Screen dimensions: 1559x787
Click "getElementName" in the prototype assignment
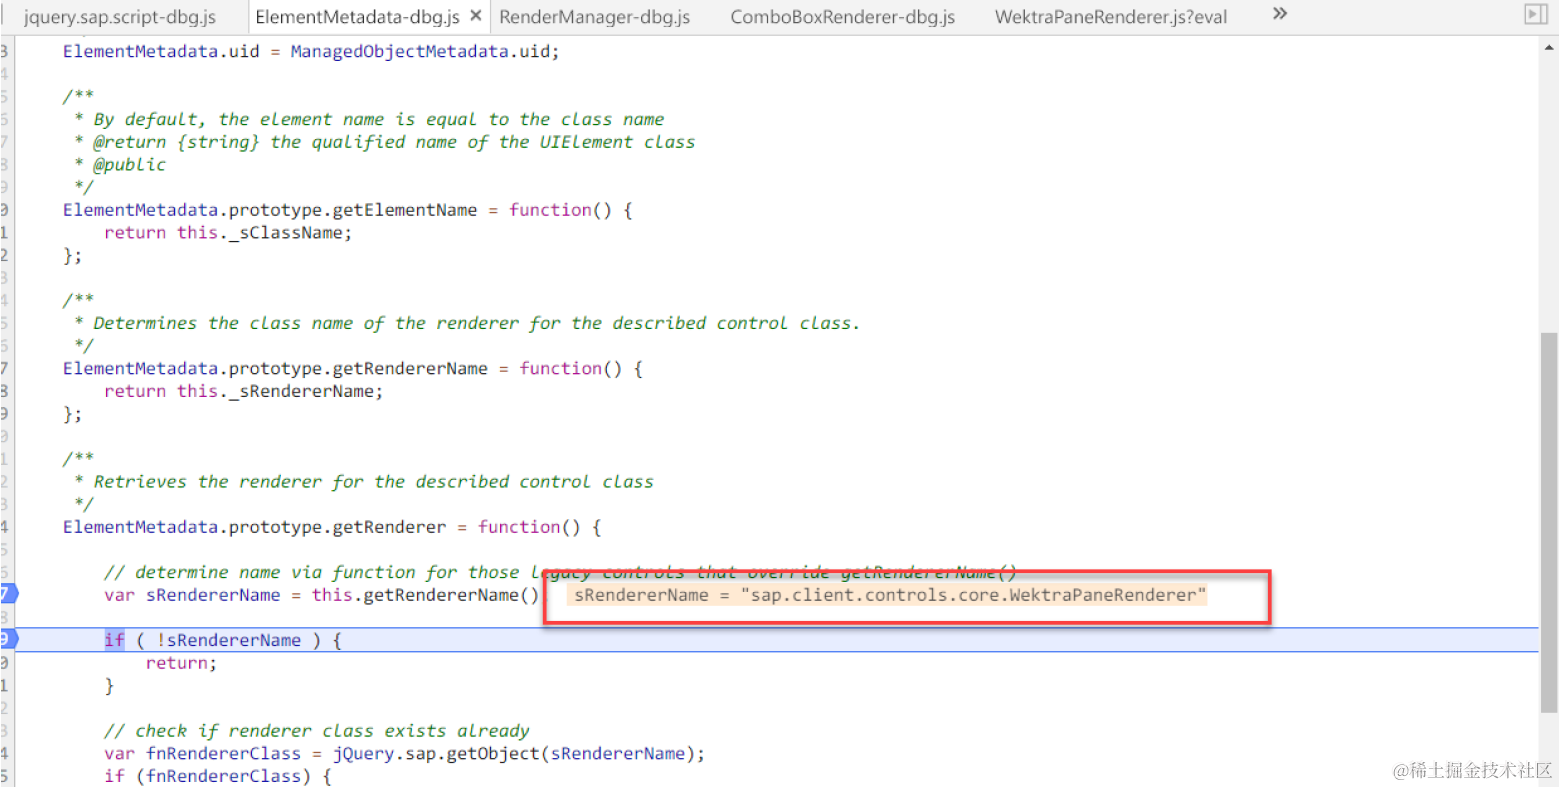(404, 210)
